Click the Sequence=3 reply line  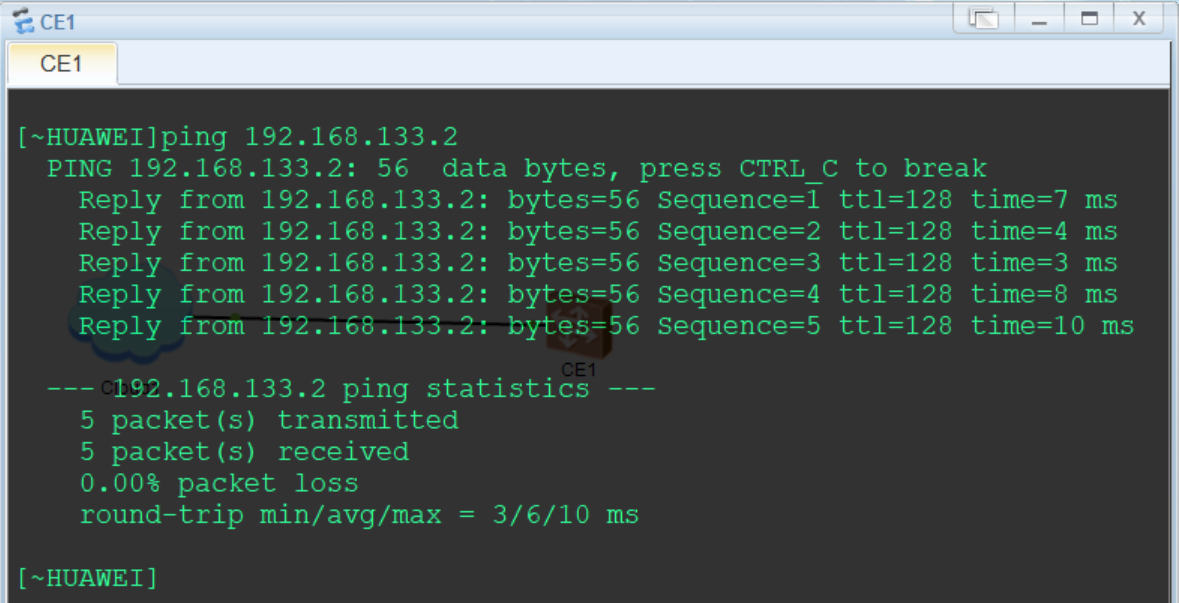(597, 263)
